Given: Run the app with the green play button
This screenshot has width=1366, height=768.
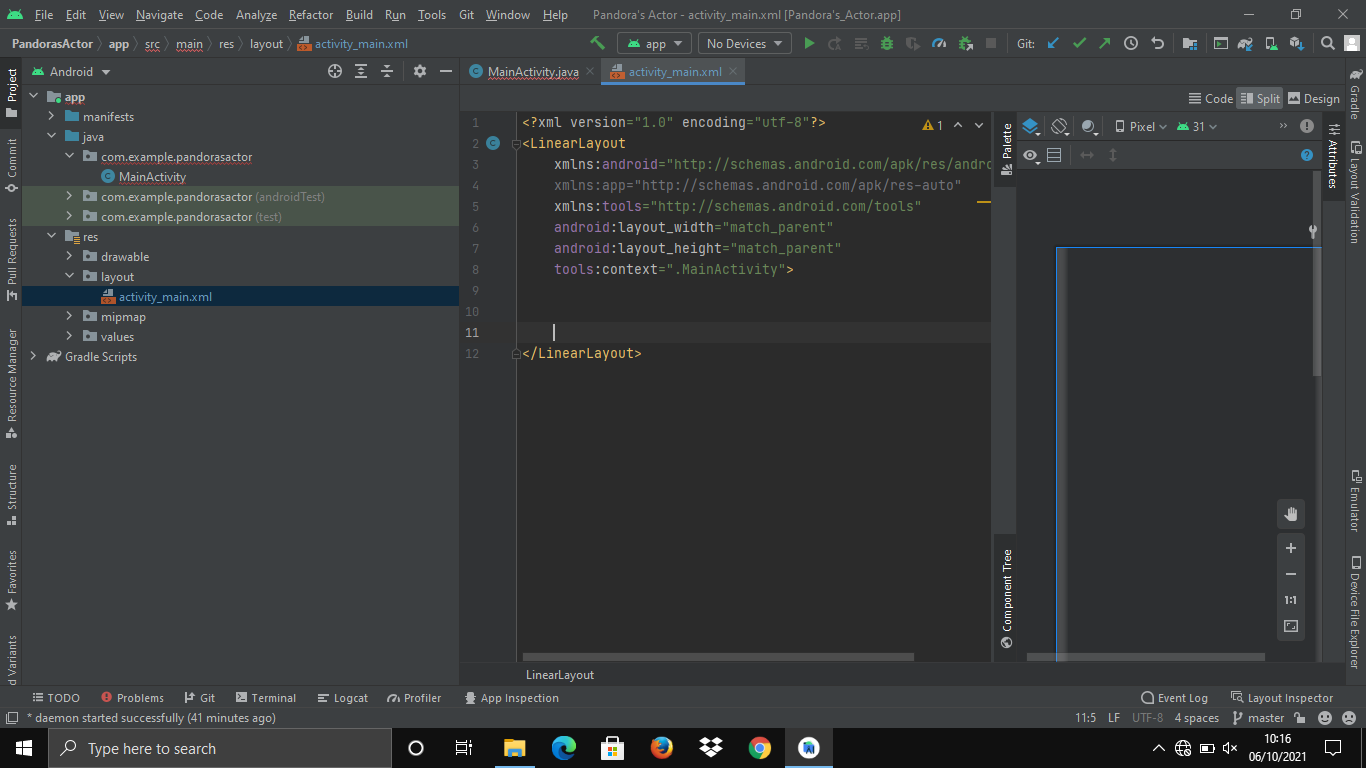Looking at the screenshot, I should [x=809, y=44].
